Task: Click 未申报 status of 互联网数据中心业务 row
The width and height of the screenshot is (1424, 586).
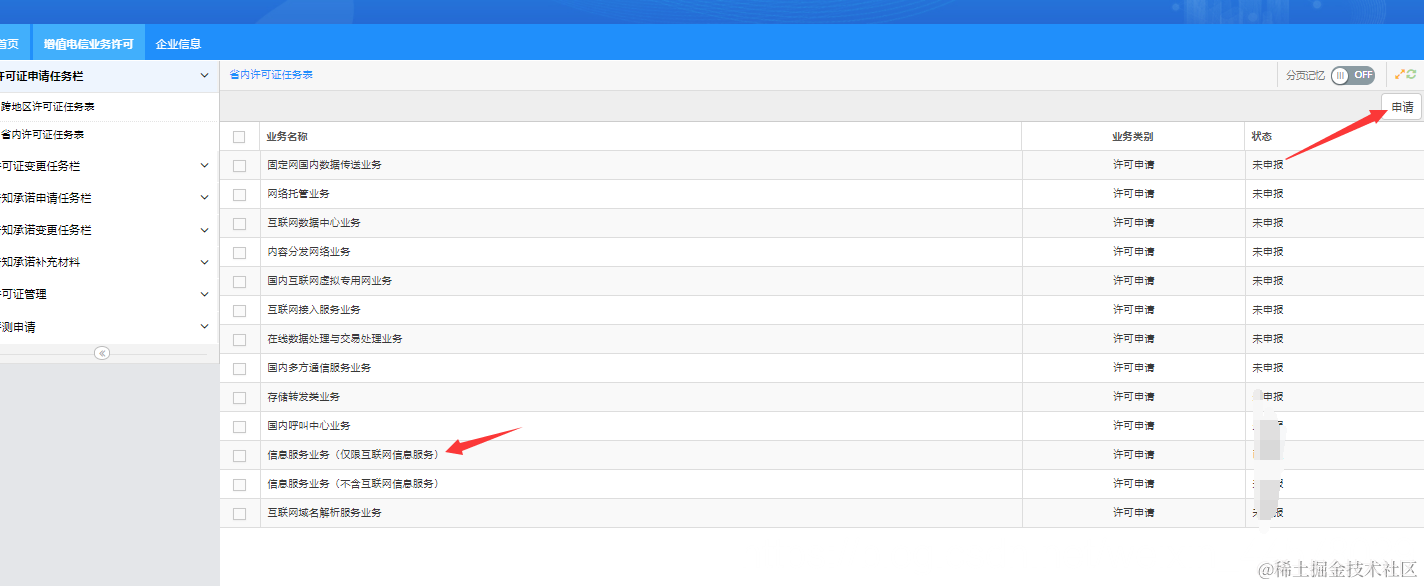Action: coord(1268,223)
